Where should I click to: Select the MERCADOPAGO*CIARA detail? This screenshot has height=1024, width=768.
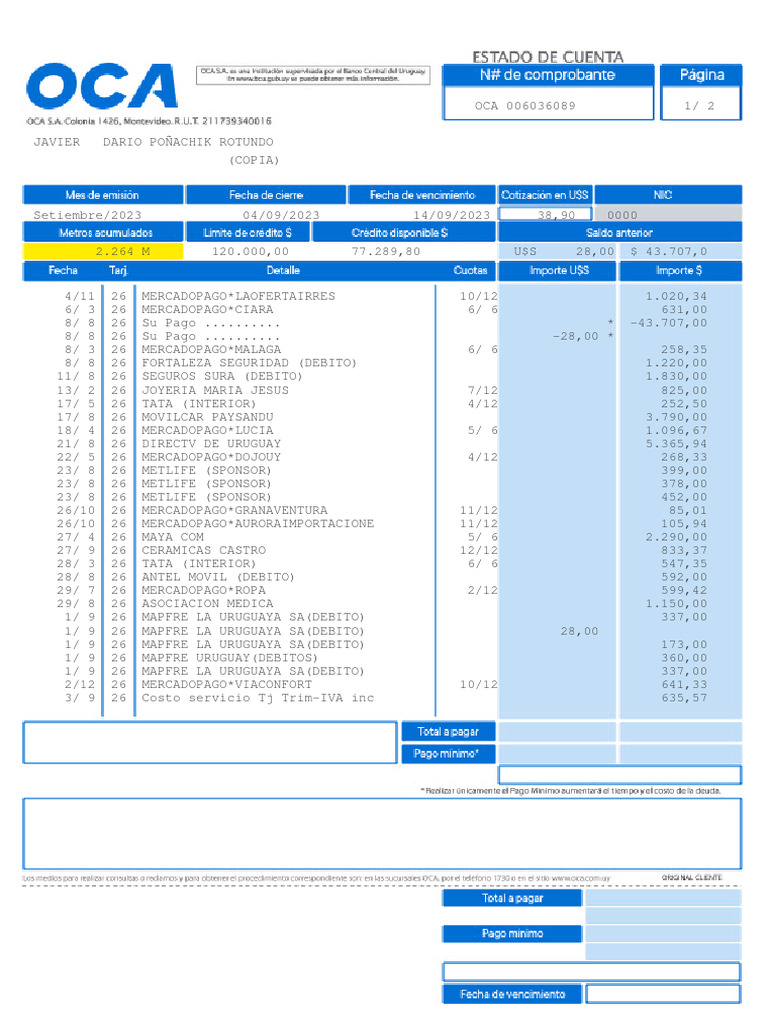click(x=207, y=310)
